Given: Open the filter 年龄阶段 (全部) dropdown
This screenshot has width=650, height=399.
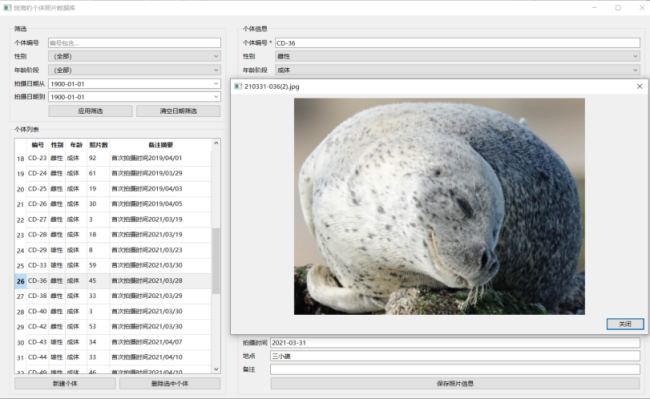Looking at the screenshot, I should (x=134, y=70).
